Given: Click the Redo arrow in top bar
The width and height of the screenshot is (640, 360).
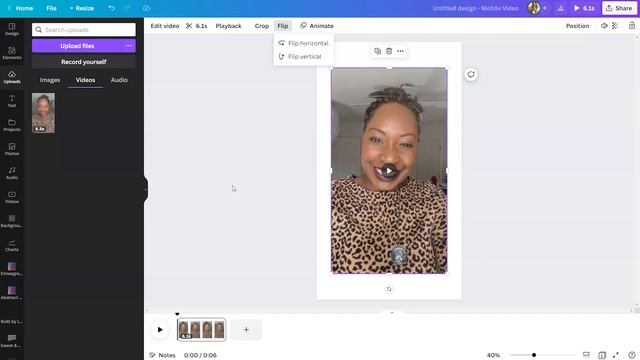Looking at the screenshot, I should 127,8.
